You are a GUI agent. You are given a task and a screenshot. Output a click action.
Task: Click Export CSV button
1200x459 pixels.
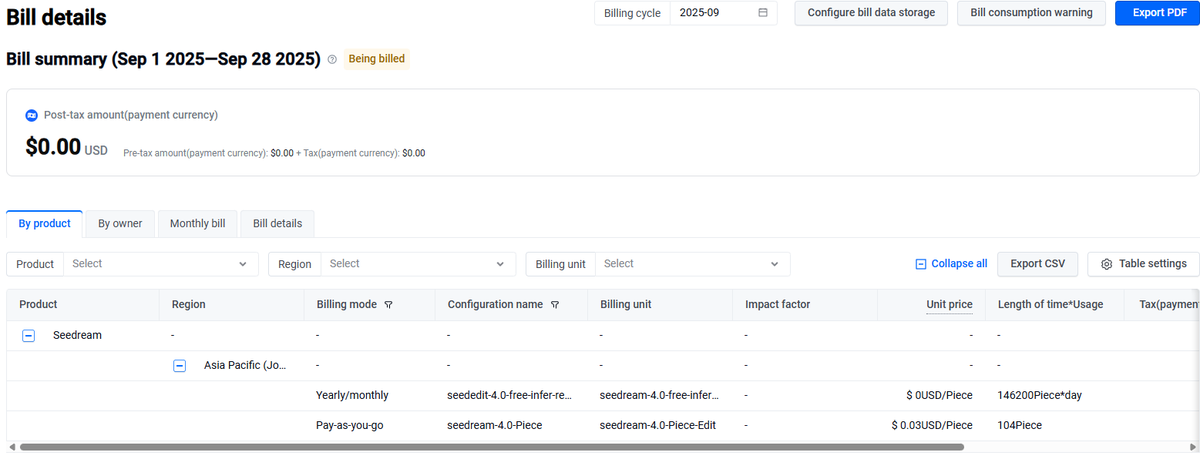click(x=1037, y=264)
